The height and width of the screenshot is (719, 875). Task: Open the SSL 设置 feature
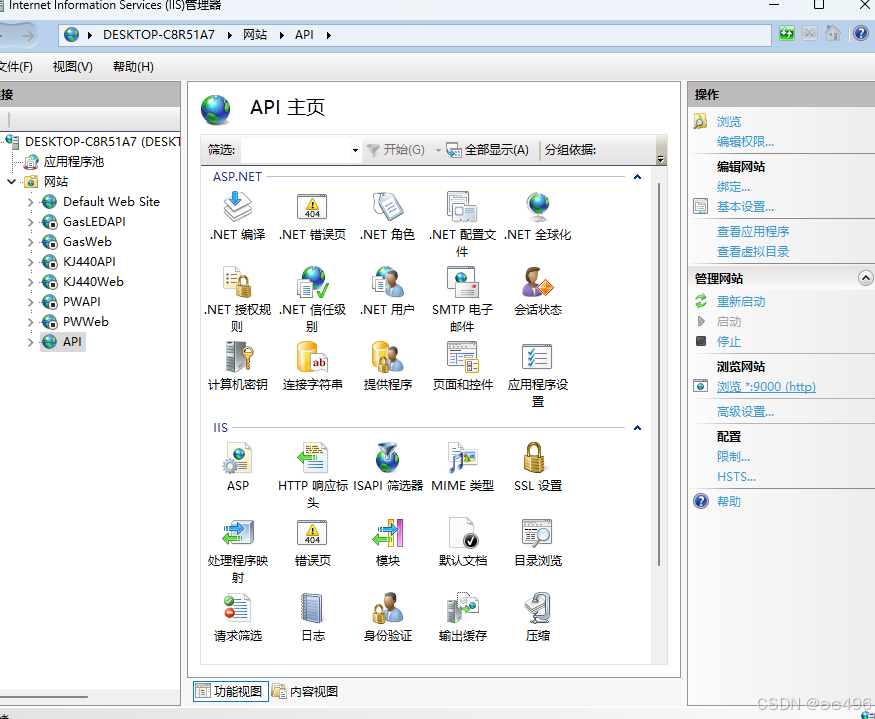[x=537, y=467]
